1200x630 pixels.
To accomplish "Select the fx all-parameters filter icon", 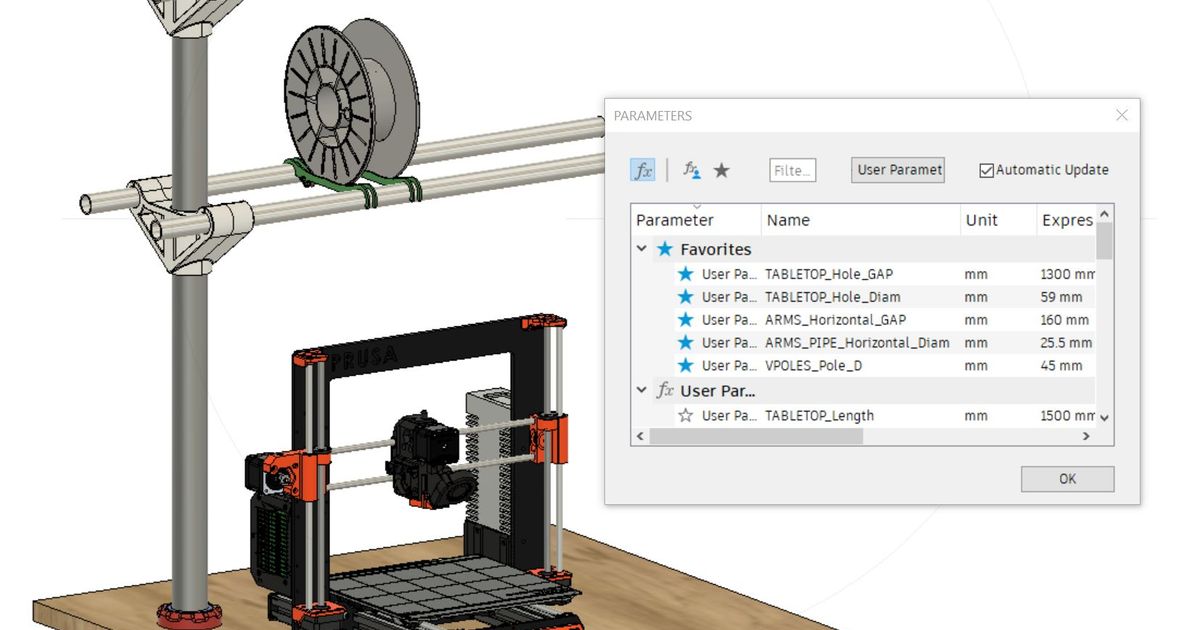I will click(644, 170).
